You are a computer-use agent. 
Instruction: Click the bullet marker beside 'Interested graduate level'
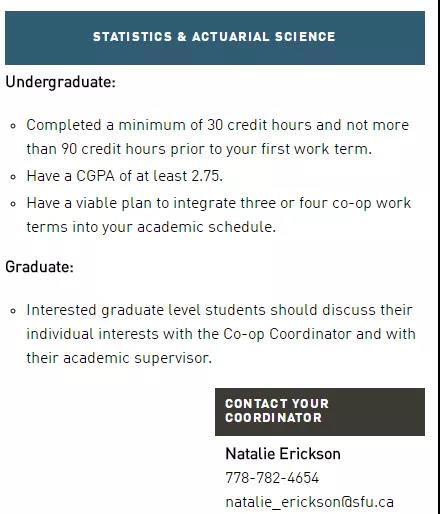pos(13,311)
